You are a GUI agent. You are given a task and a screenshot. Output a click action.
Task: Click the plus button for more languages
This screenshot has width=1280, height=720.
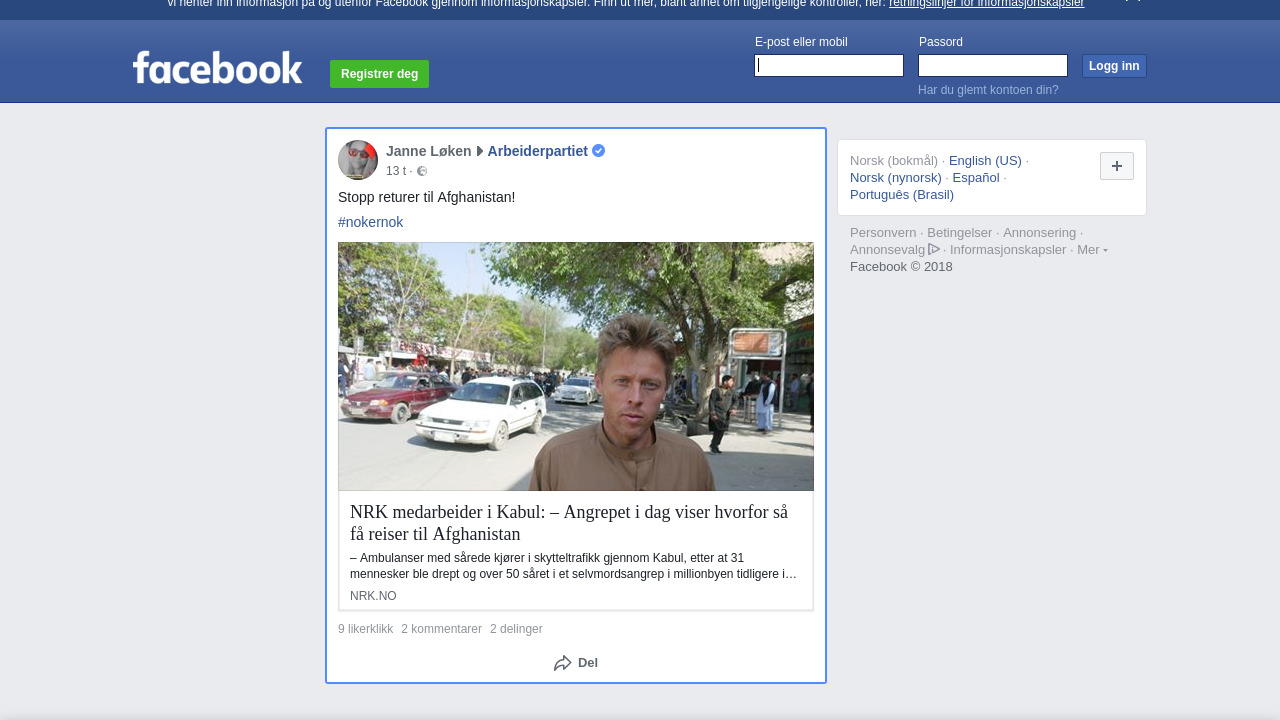tap(1116, 166)
